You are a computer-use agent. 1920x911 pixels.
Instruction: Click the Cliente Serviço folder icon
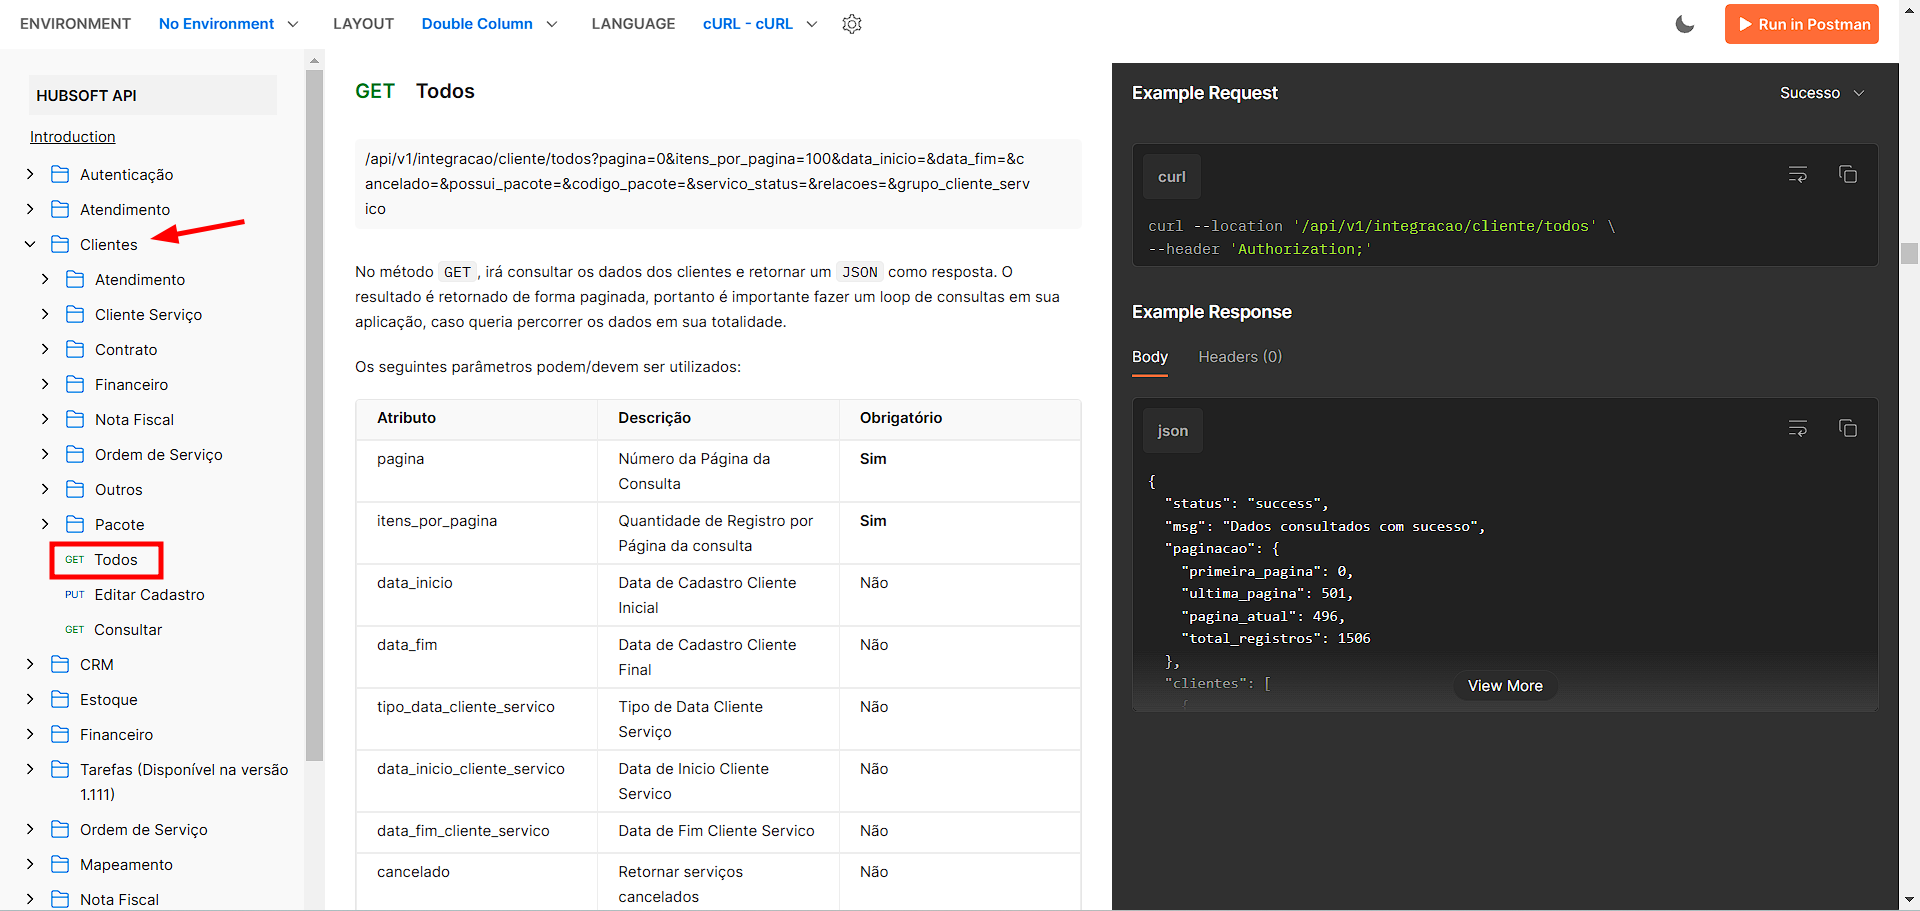(75, 314)
